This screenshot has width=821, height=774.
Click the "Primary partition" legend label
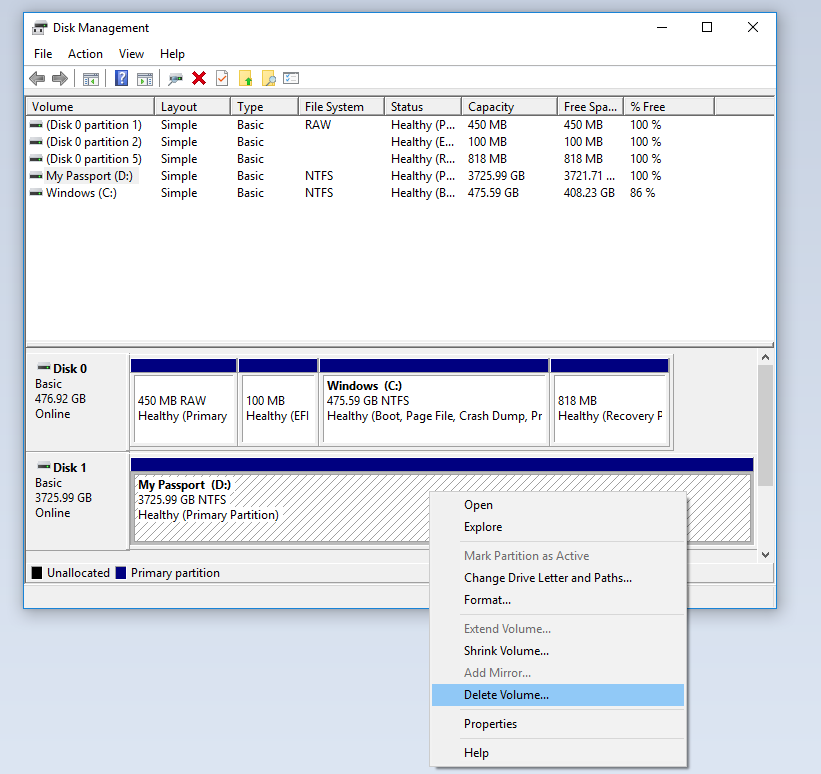[x=175, y=573]
